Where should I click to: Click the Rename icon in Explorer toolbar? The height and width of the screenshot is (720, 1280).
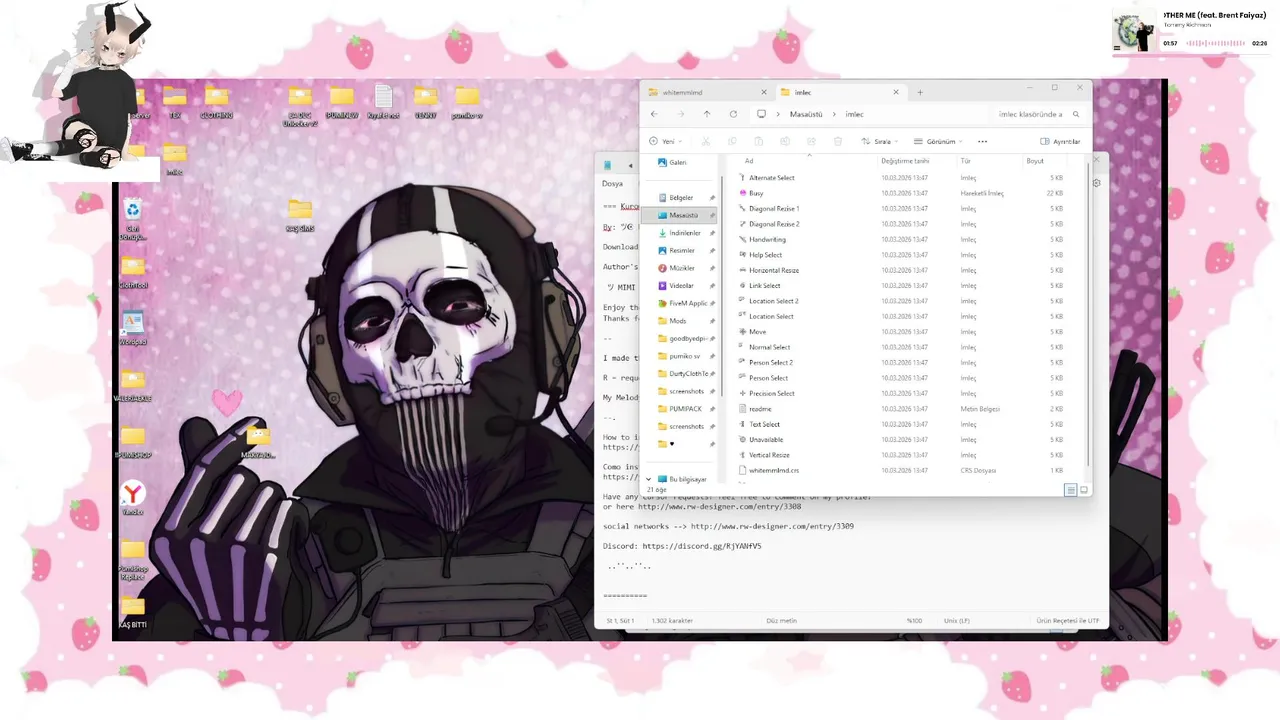click(x=785, y=141)
